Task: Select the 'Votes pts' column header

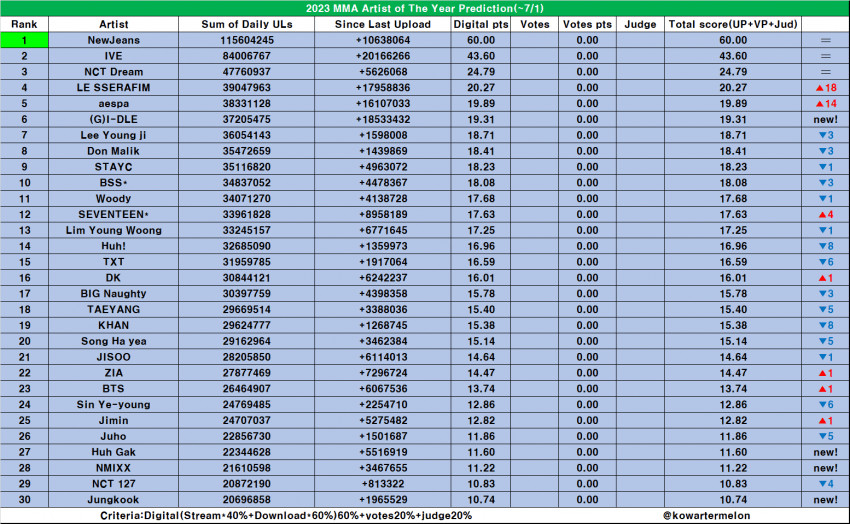Action: (587, 24)
